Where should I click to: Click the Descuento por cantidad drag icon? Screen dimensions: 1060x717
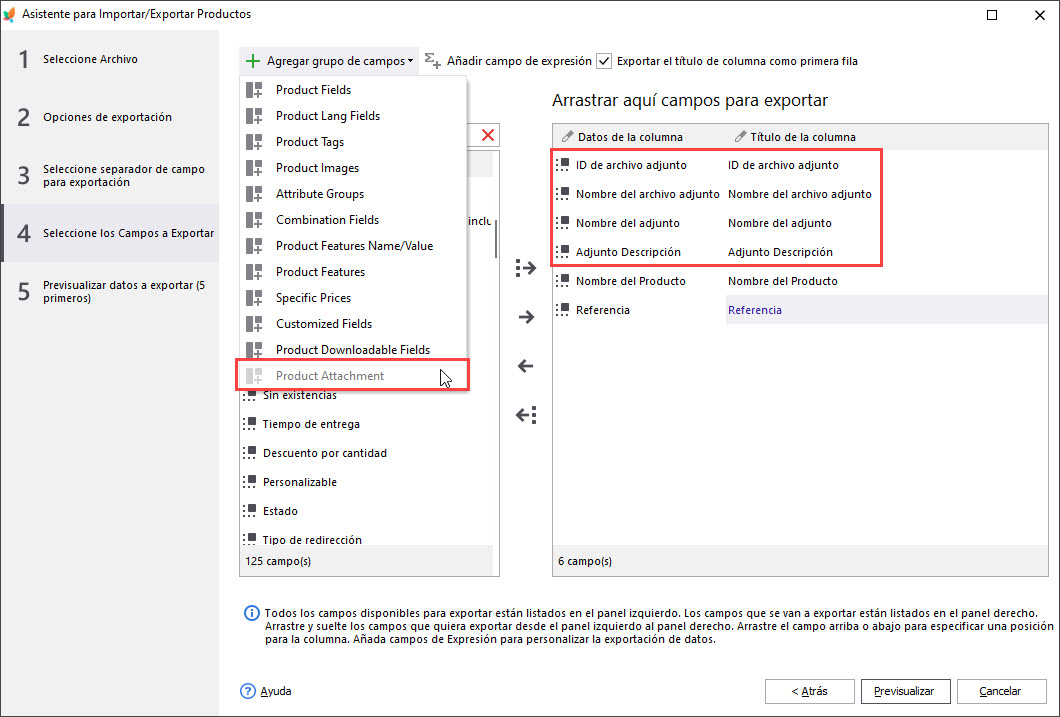click(249, 453)
